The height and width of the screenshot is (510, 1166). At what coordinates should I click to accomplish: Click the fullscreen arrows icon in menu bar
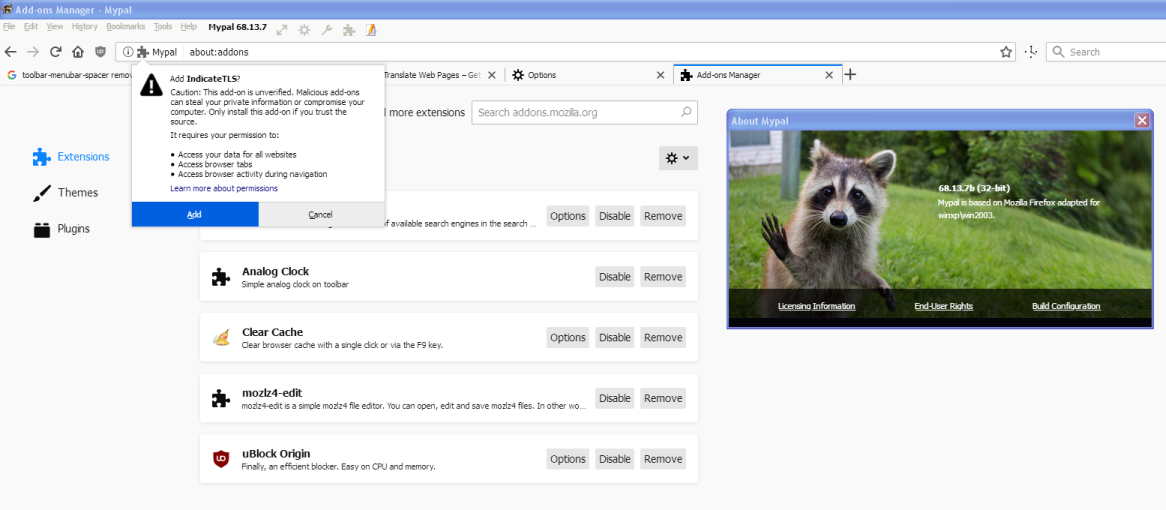[x=282, y=30]
